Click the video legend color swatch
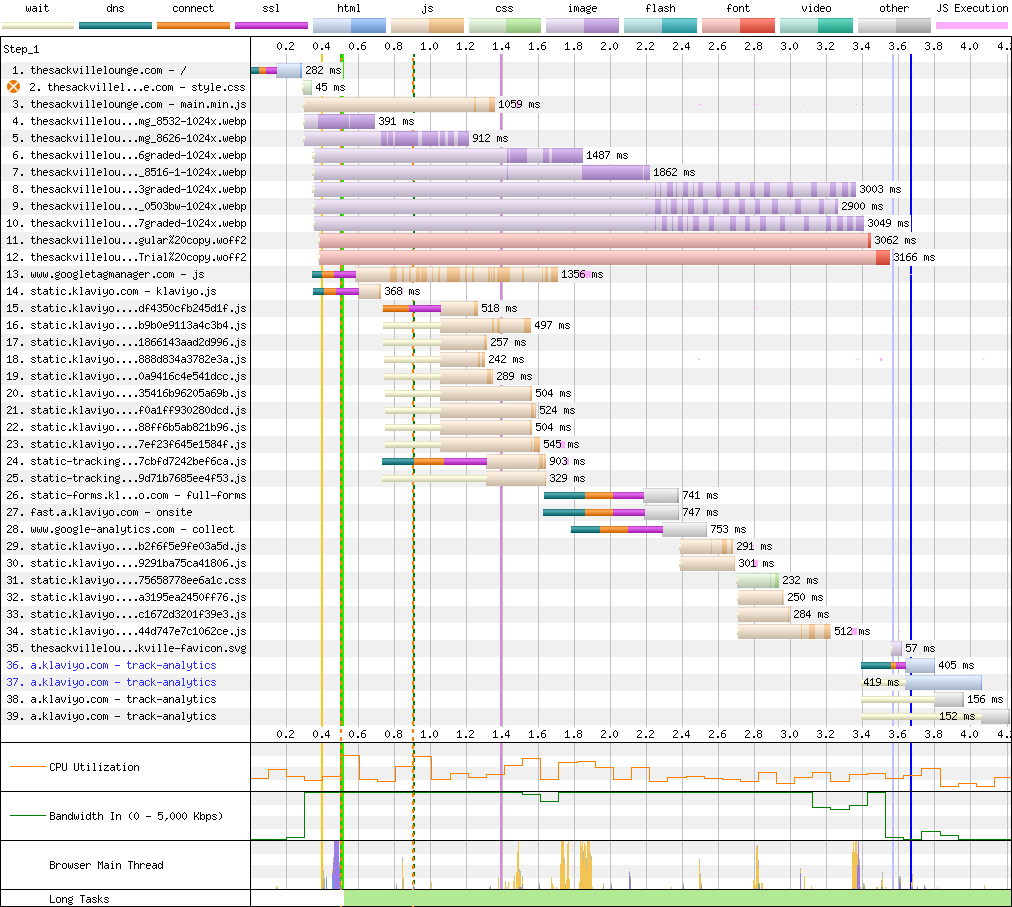The width and height of the screenshot is (1012, 907). point(816,26)
